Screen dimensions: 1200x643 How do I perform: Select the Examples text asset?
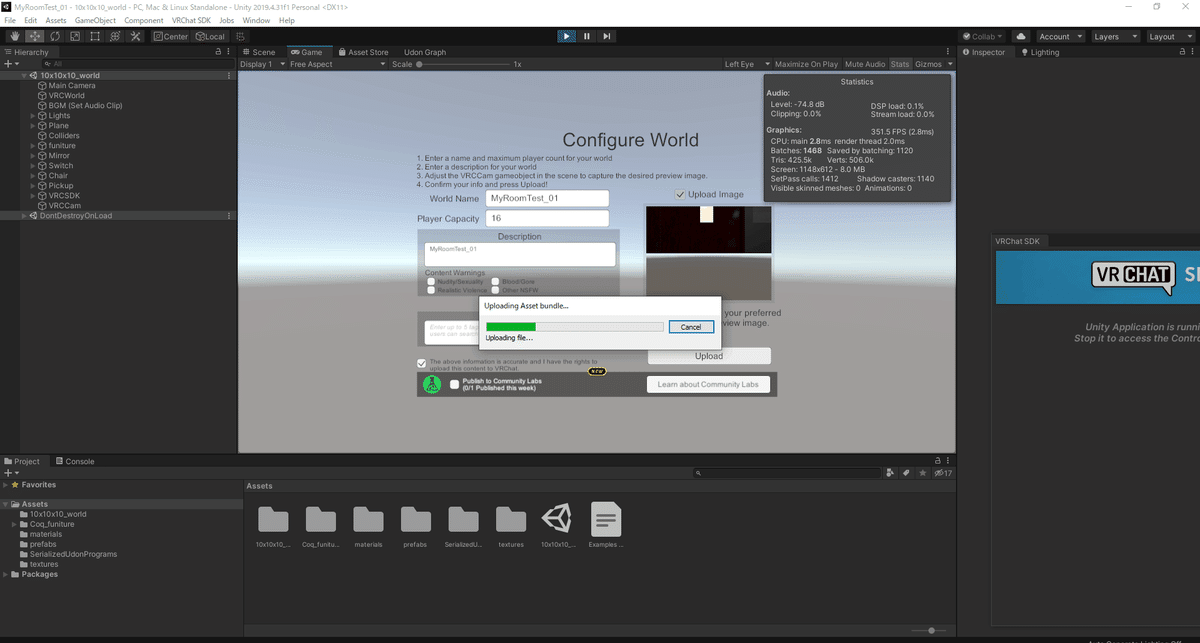(605, 527)
